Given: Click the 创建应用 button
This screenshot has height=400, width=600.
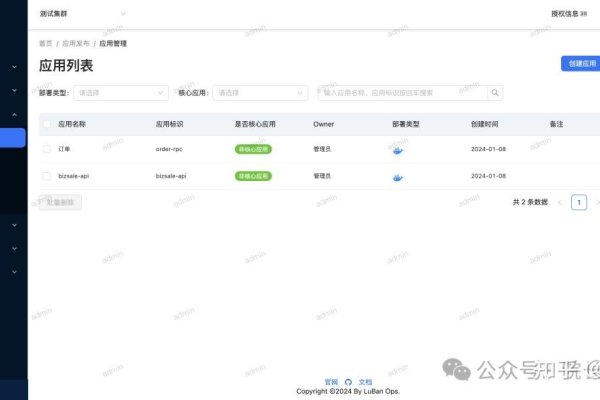Looking at the screenshot, I should [x=580, y=64].
